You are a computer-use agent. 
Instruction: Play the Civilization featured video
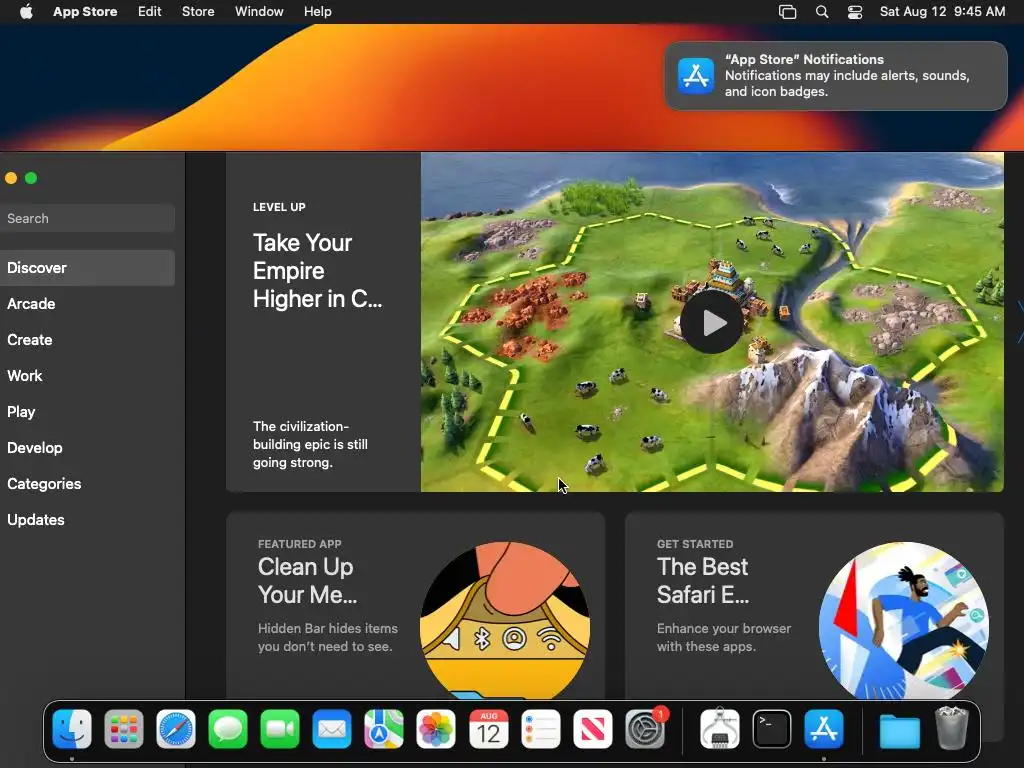point(712,322)
